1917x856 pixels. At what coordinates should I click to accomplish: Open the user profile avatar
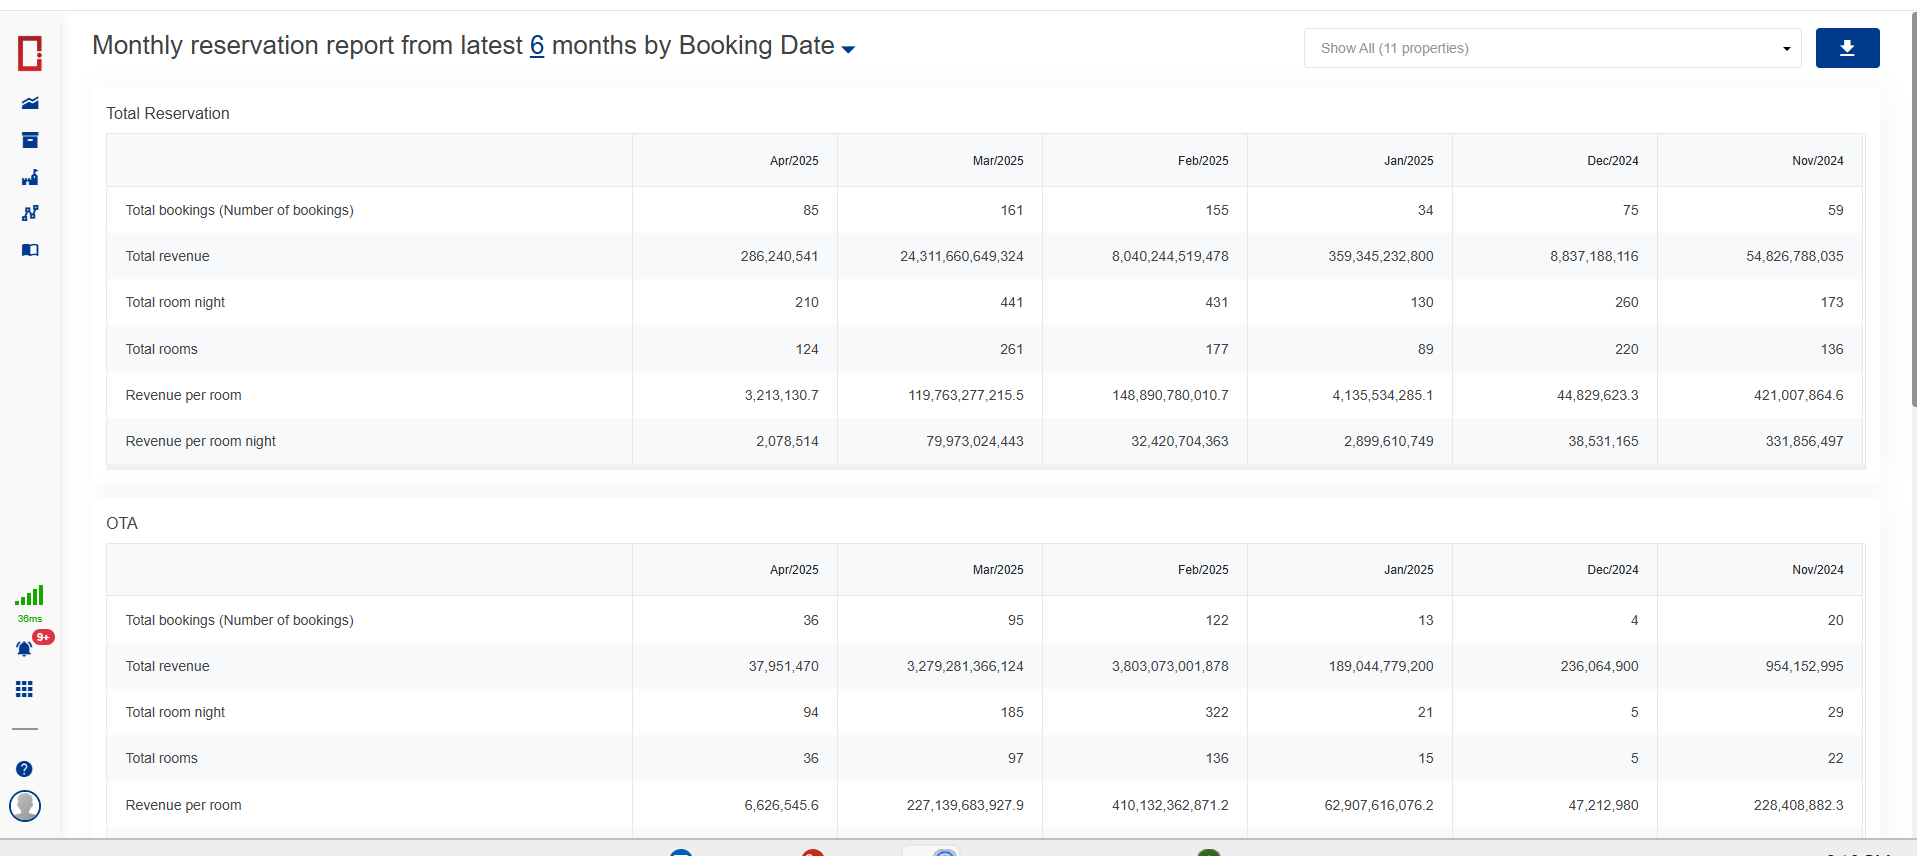point(25,805)
